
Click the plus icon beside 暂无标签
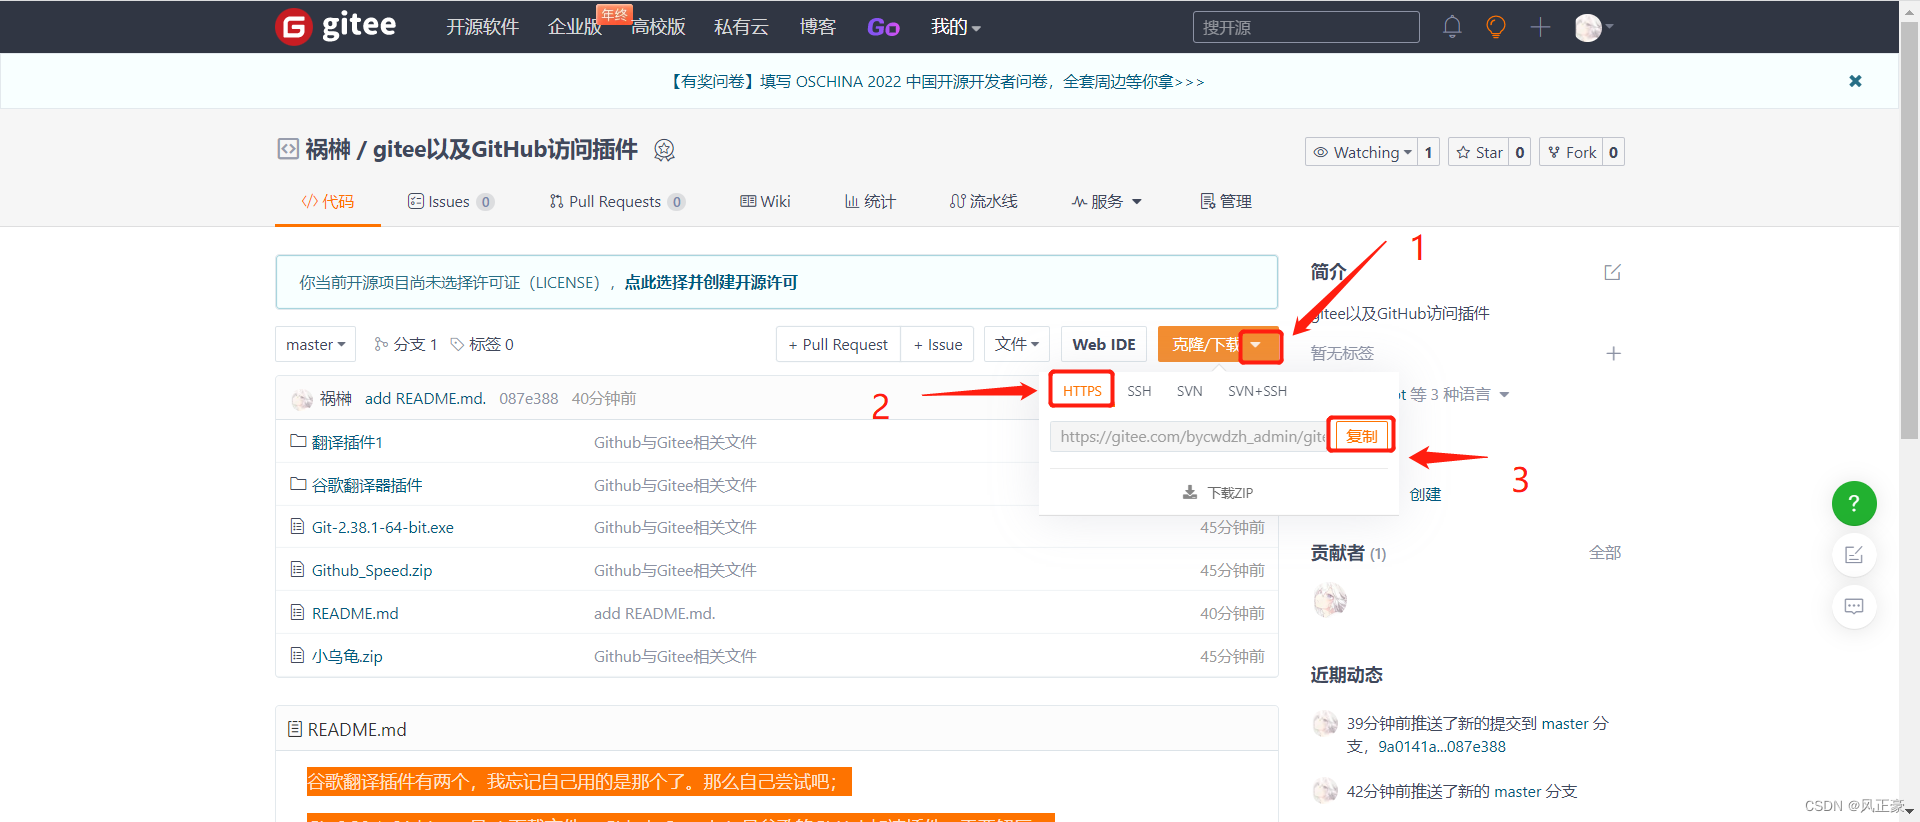pyautogui.click(x=1613, y=353)
